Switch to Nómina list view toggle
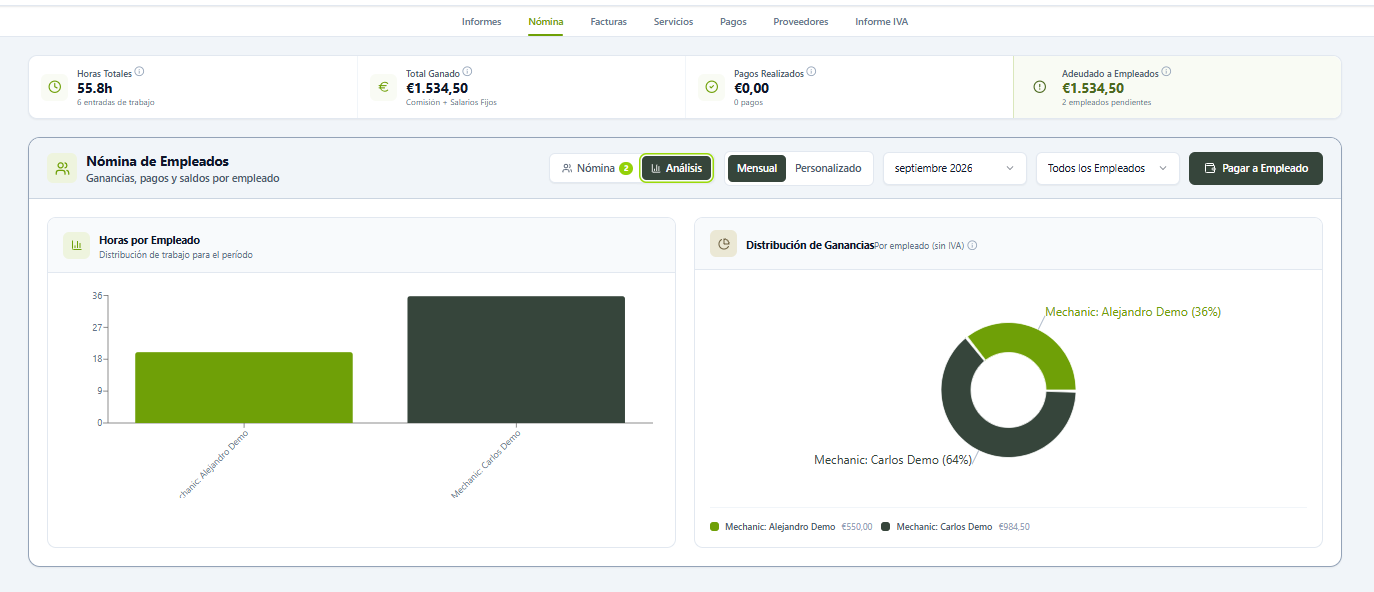The height and width of the screenshot is (592, 1374). click(597, 168)
